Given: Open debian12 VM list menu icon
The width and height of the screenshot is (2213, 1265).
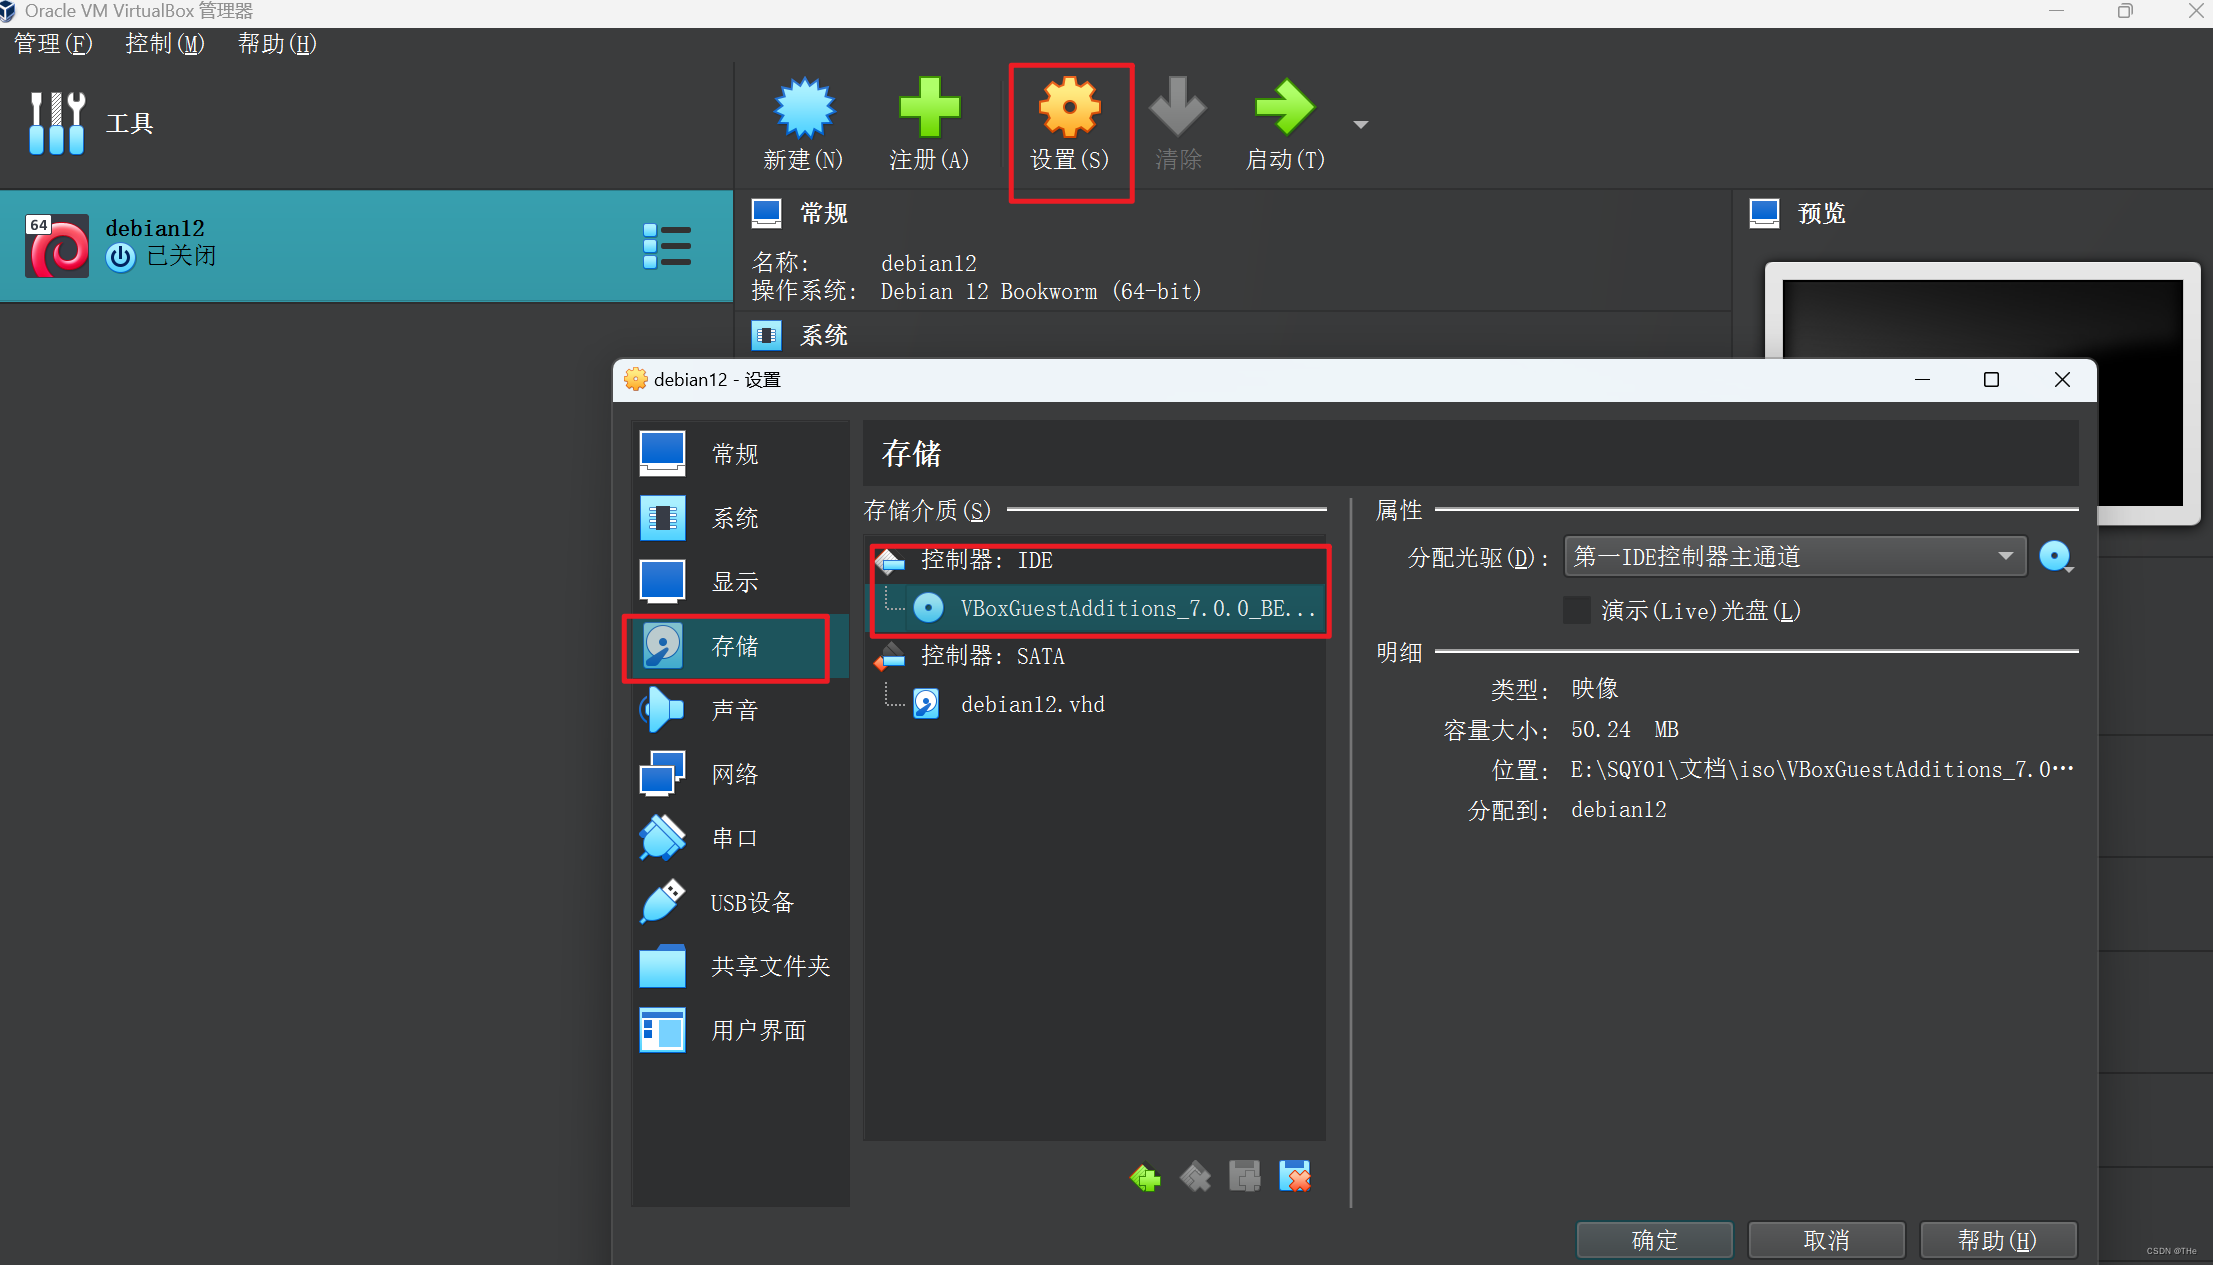Looking at the screenshot, I should (667, 246).
